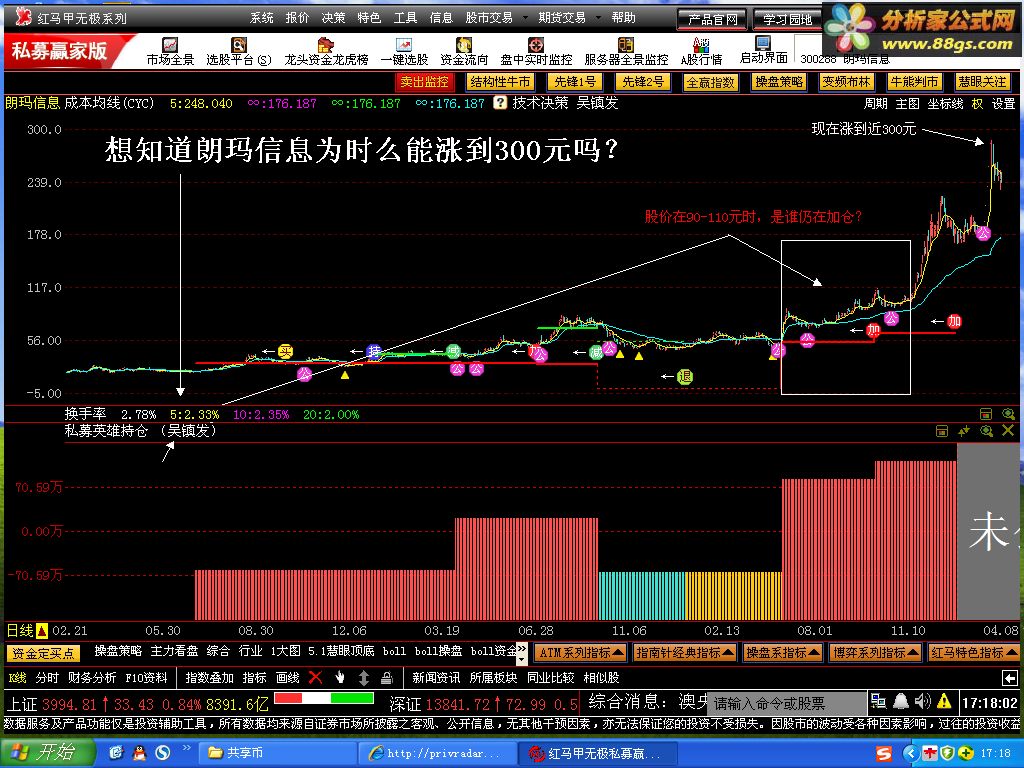The width and height of the screenshot is (1024, 768).
Task: Click the up-down arrows icon in bottom toolbar
Action: pyautogui.click(x=364, y=677)
